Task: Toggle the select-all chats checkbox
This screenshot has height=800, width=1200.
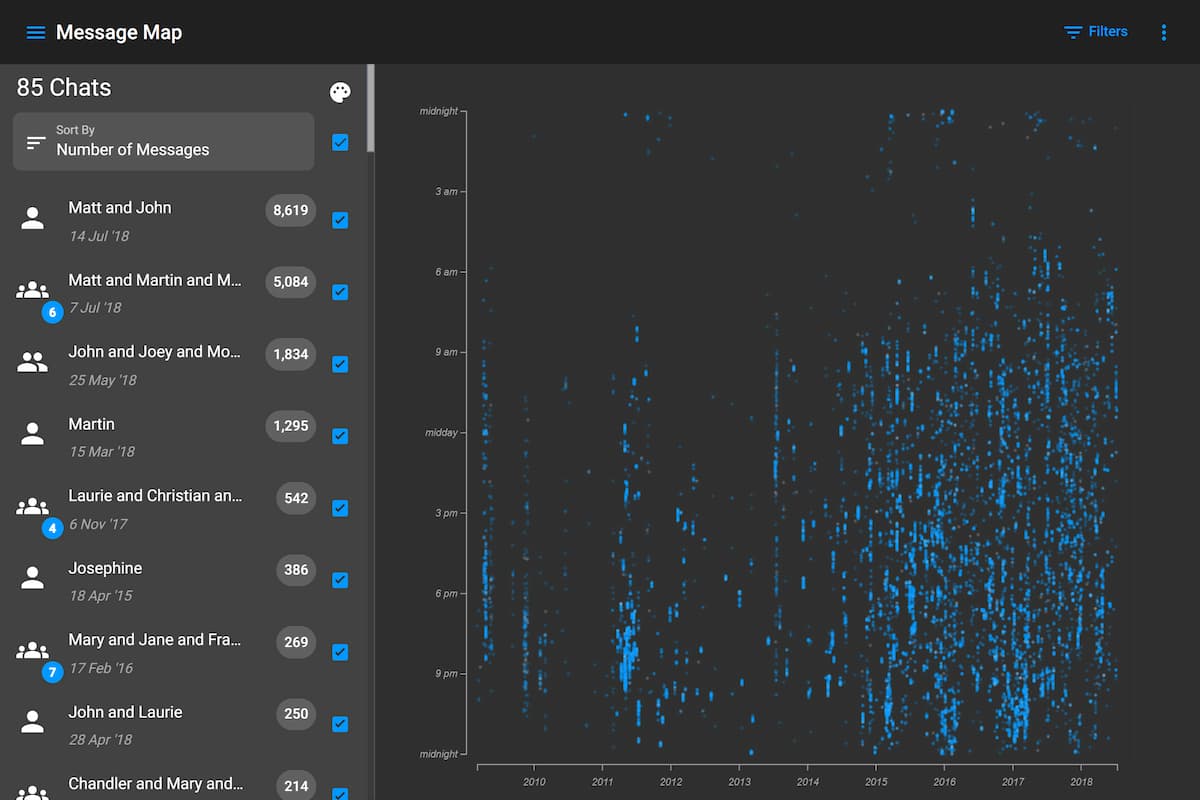Action: click(340, 142)
